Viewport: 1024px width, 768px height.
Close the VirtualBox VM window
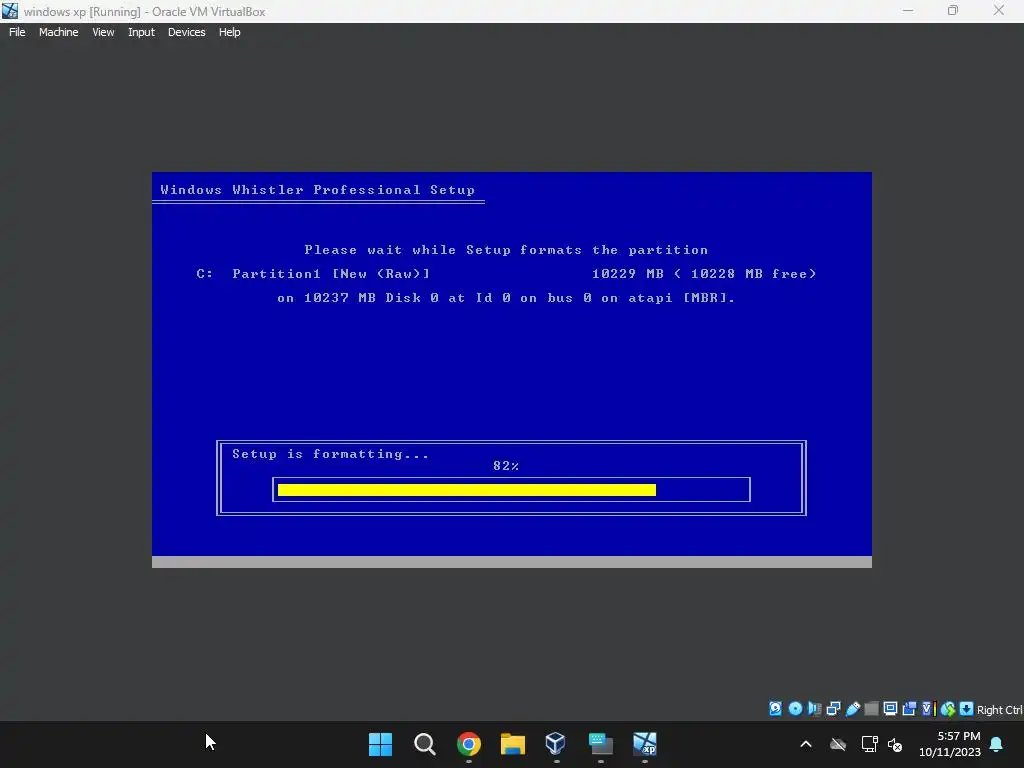point(999,10)
